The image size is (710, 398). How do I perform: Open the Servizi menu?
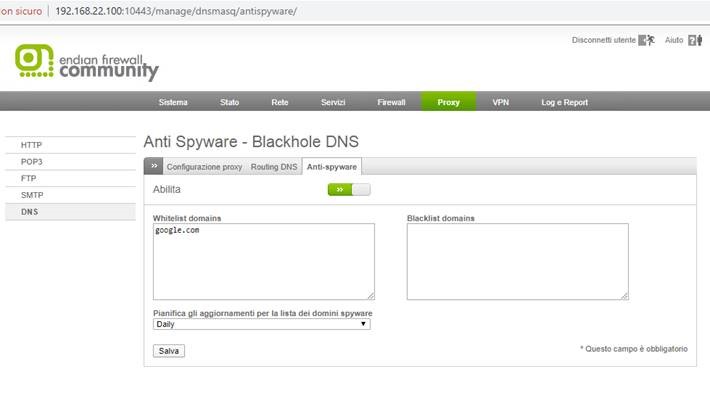coord(333,102)
